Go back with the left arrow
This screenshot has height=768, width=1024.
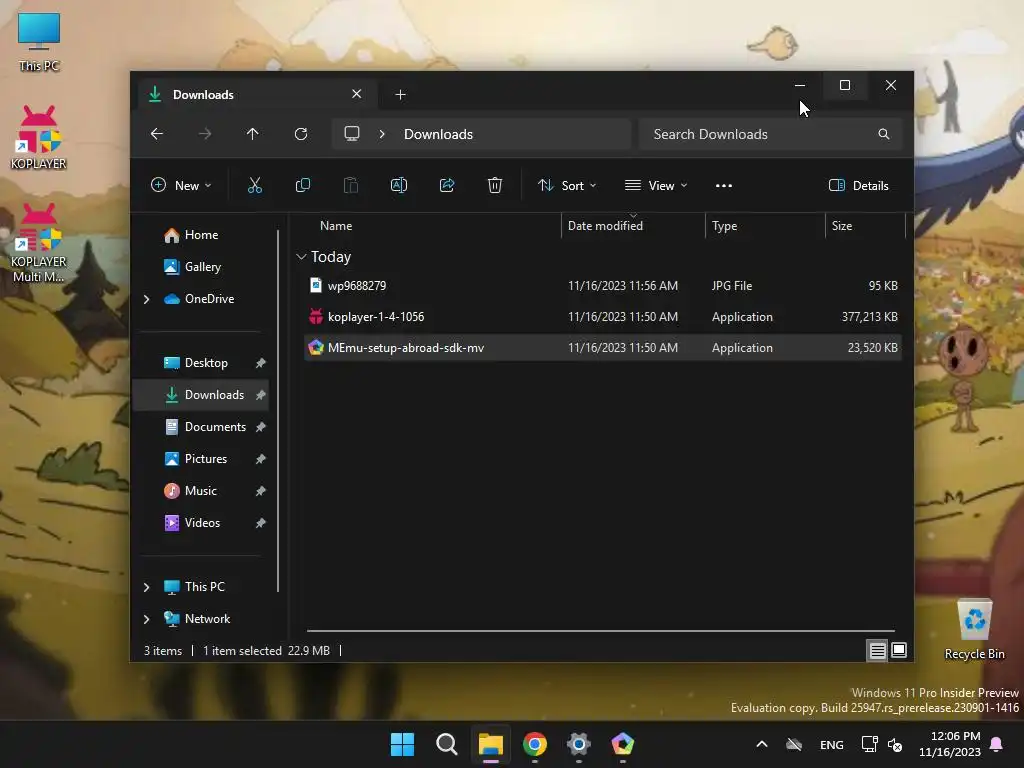[x=157, y=134]
